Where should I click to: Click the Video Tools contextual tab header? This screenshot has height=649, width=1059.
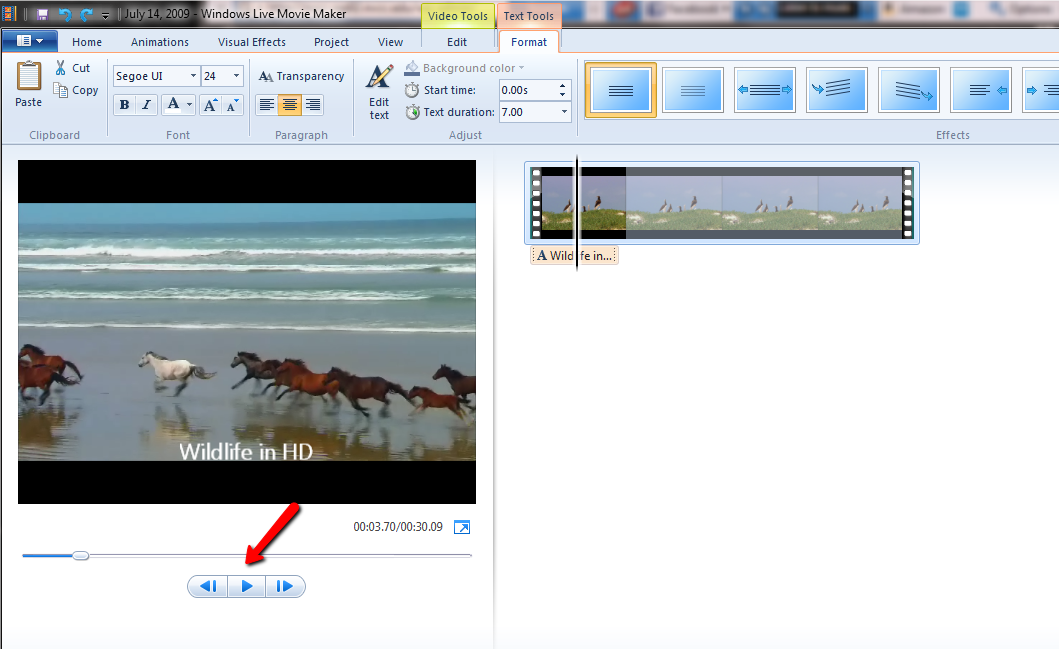tap(457, 16)
